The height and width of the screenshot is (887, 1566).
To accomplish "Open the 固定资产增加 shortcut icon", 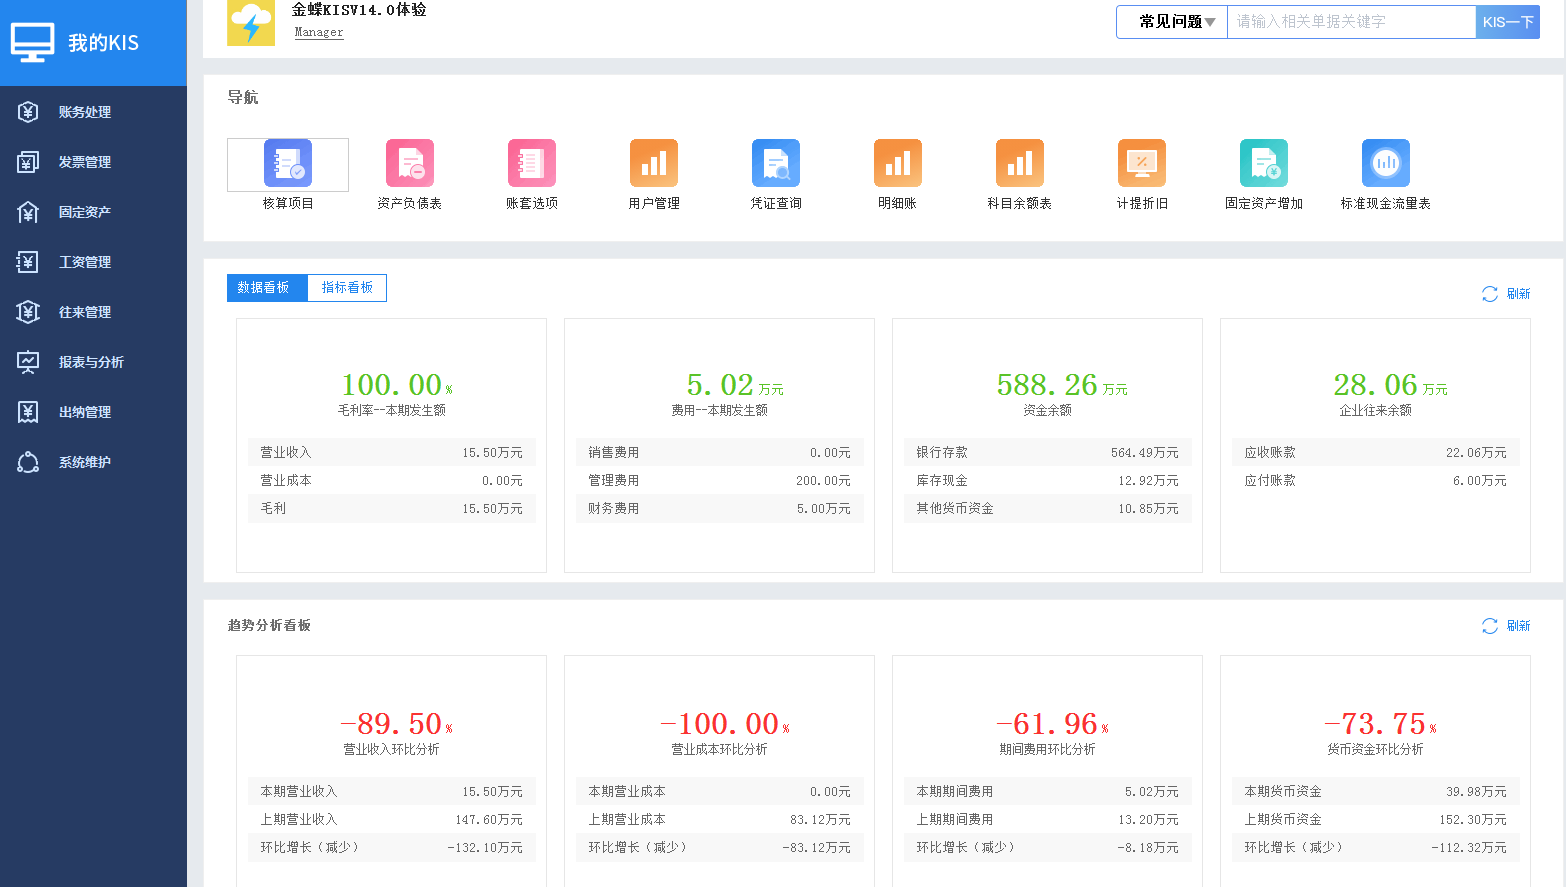I will (1264, 163).
